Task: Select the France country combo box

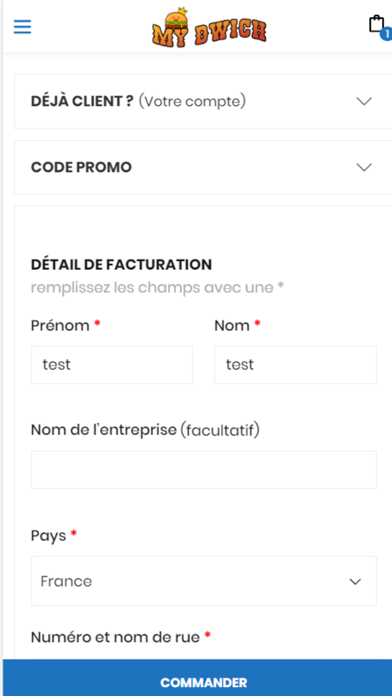Action: 204,581
